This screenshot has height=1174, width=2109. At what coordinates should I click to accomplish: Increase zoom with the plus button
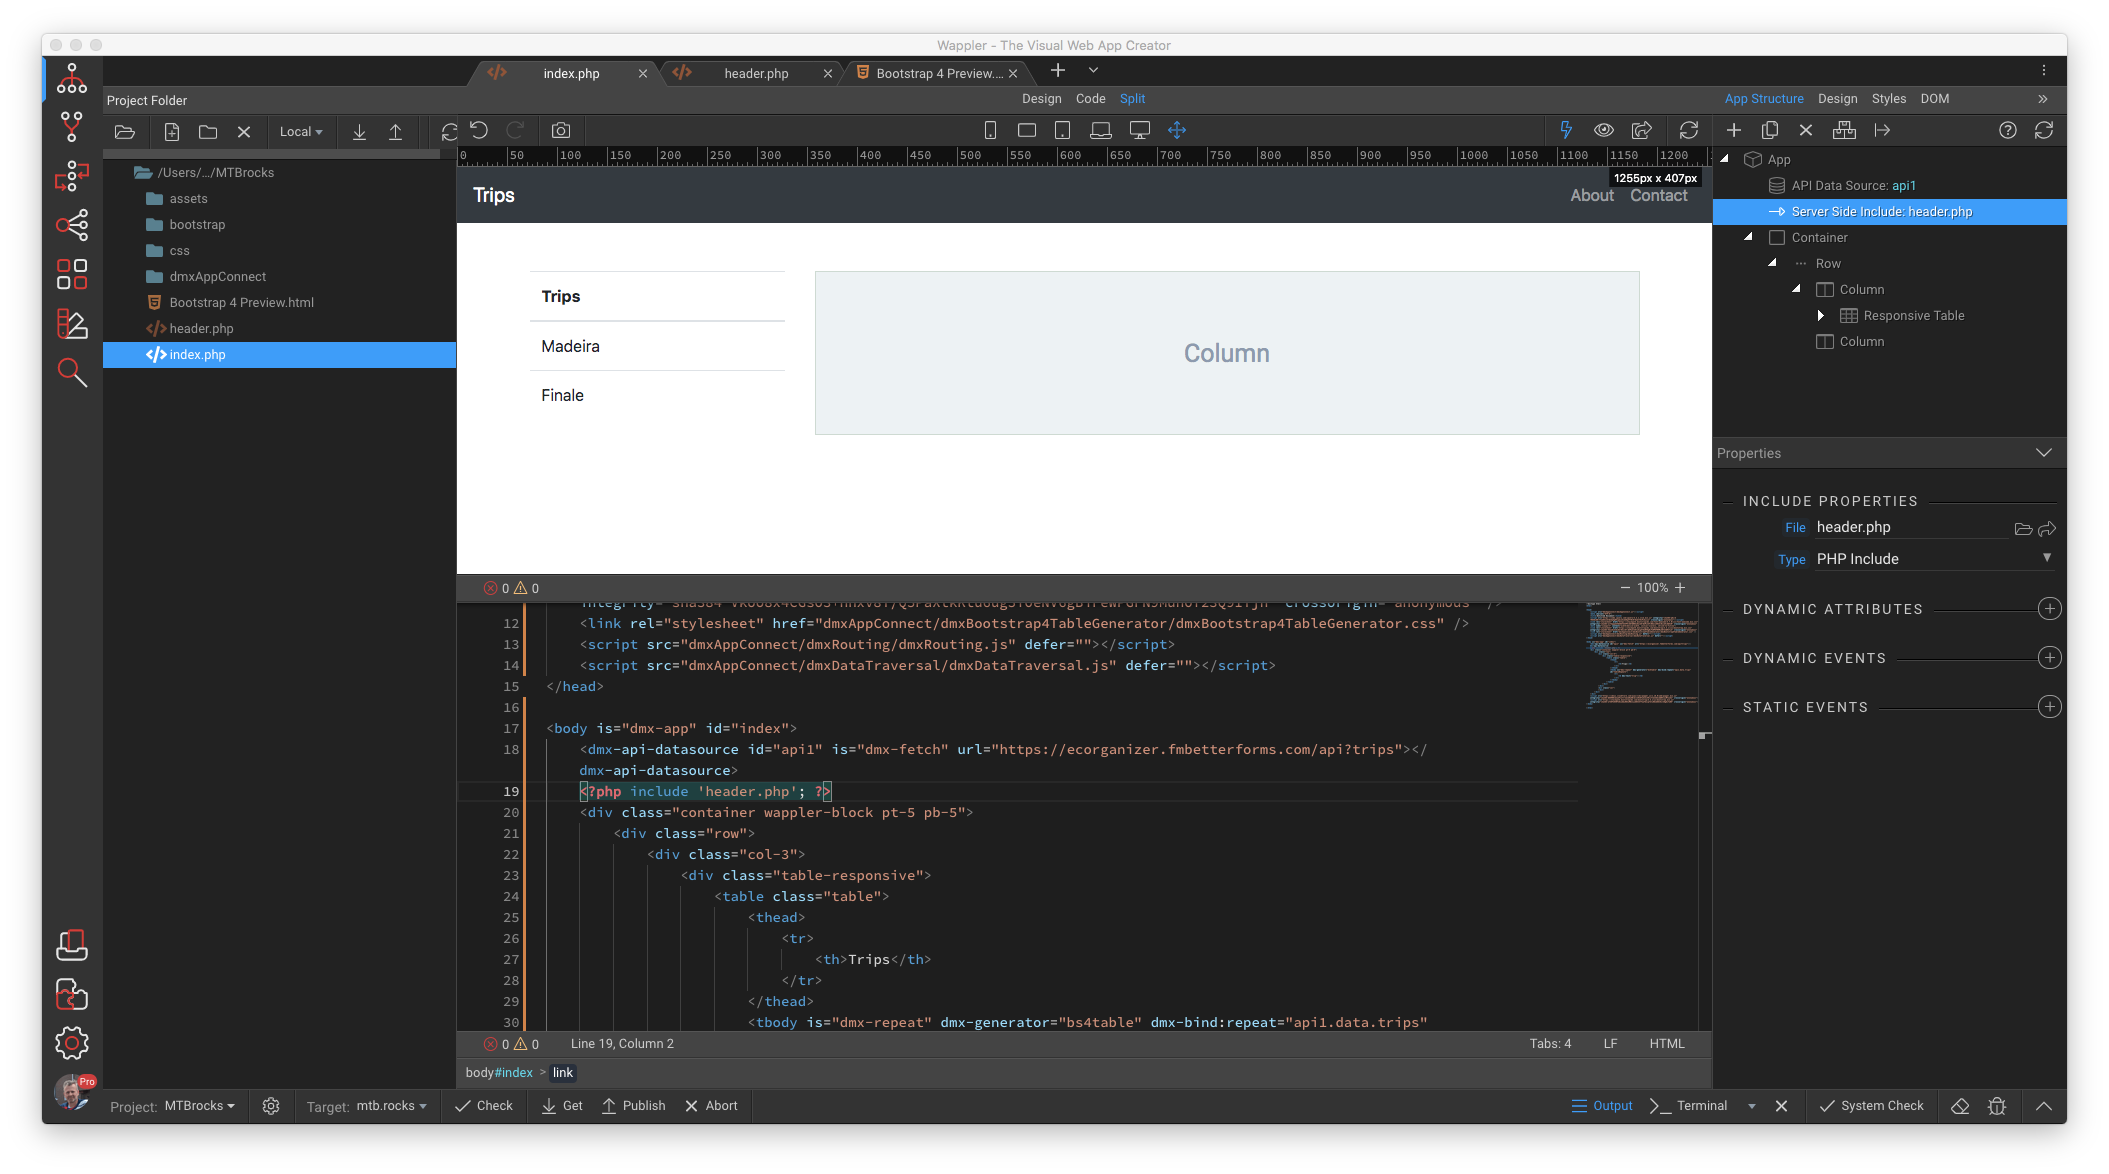(1681, 588)
